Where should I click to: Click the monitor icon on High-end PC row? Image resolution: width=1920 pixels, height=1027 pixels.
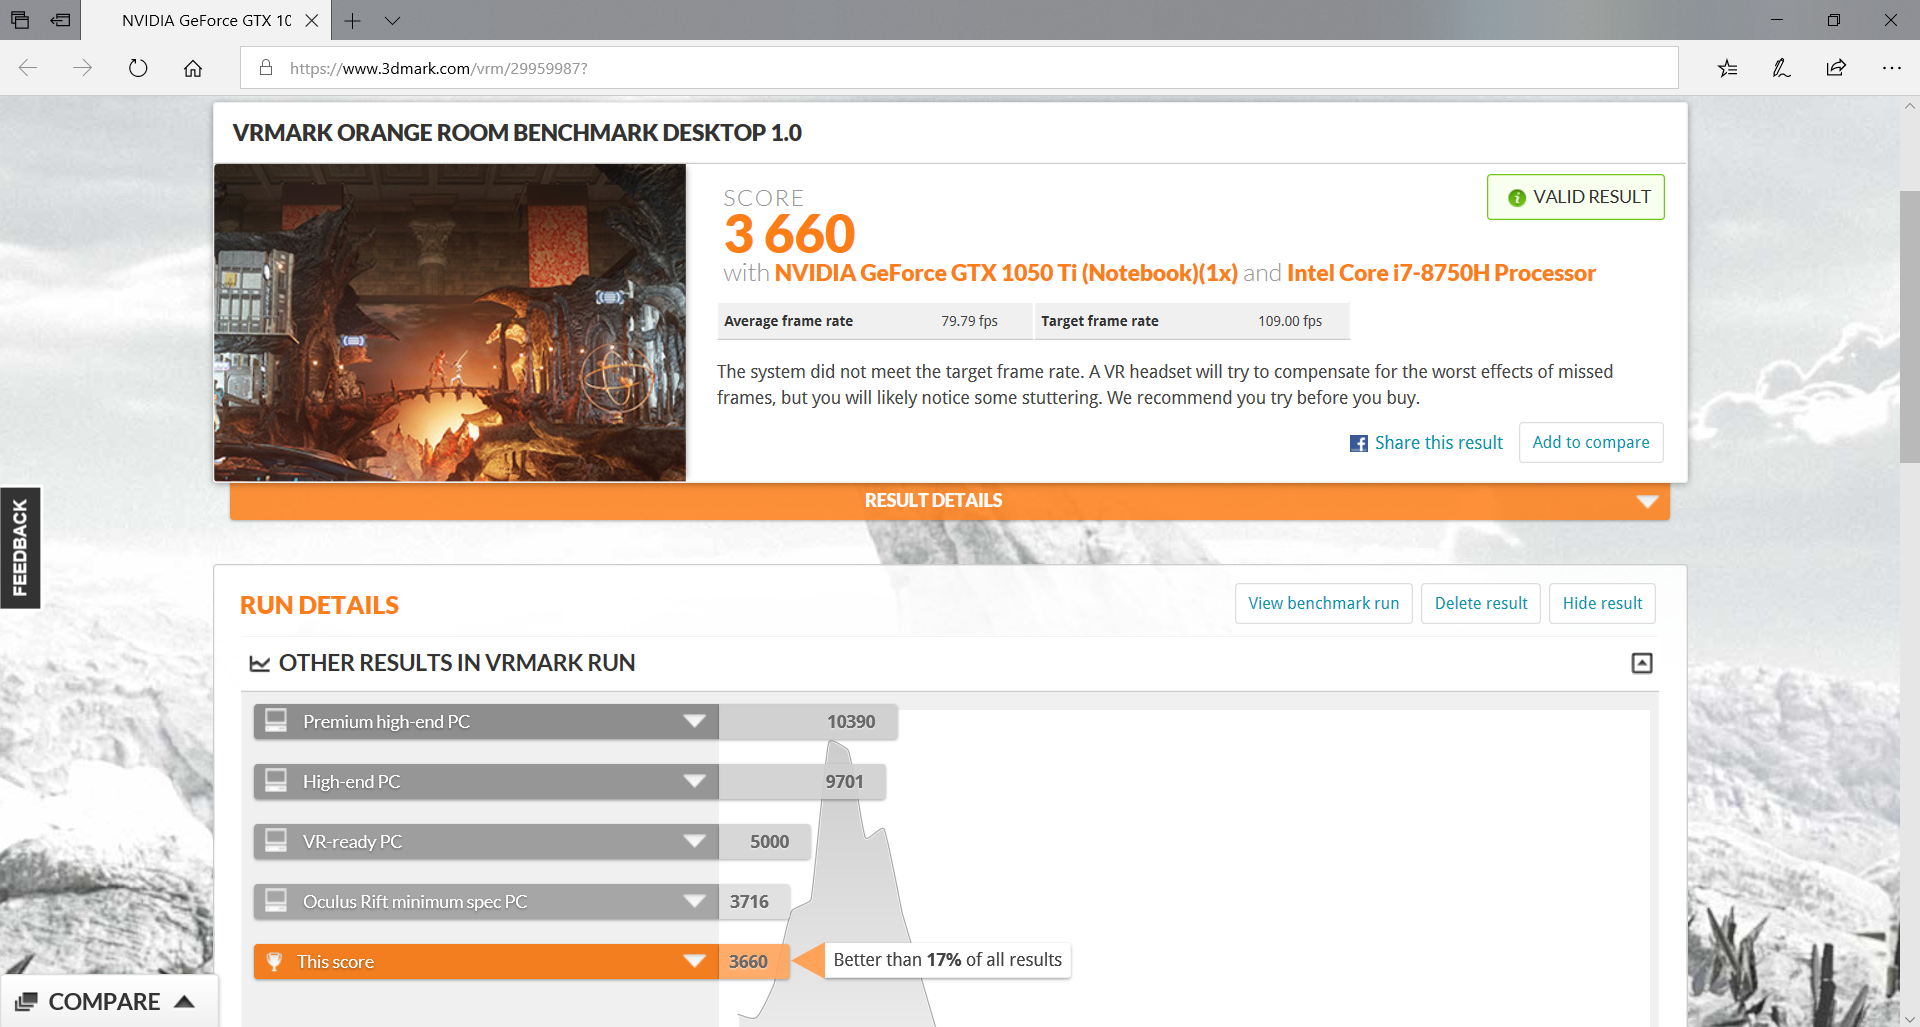(276, 780)
